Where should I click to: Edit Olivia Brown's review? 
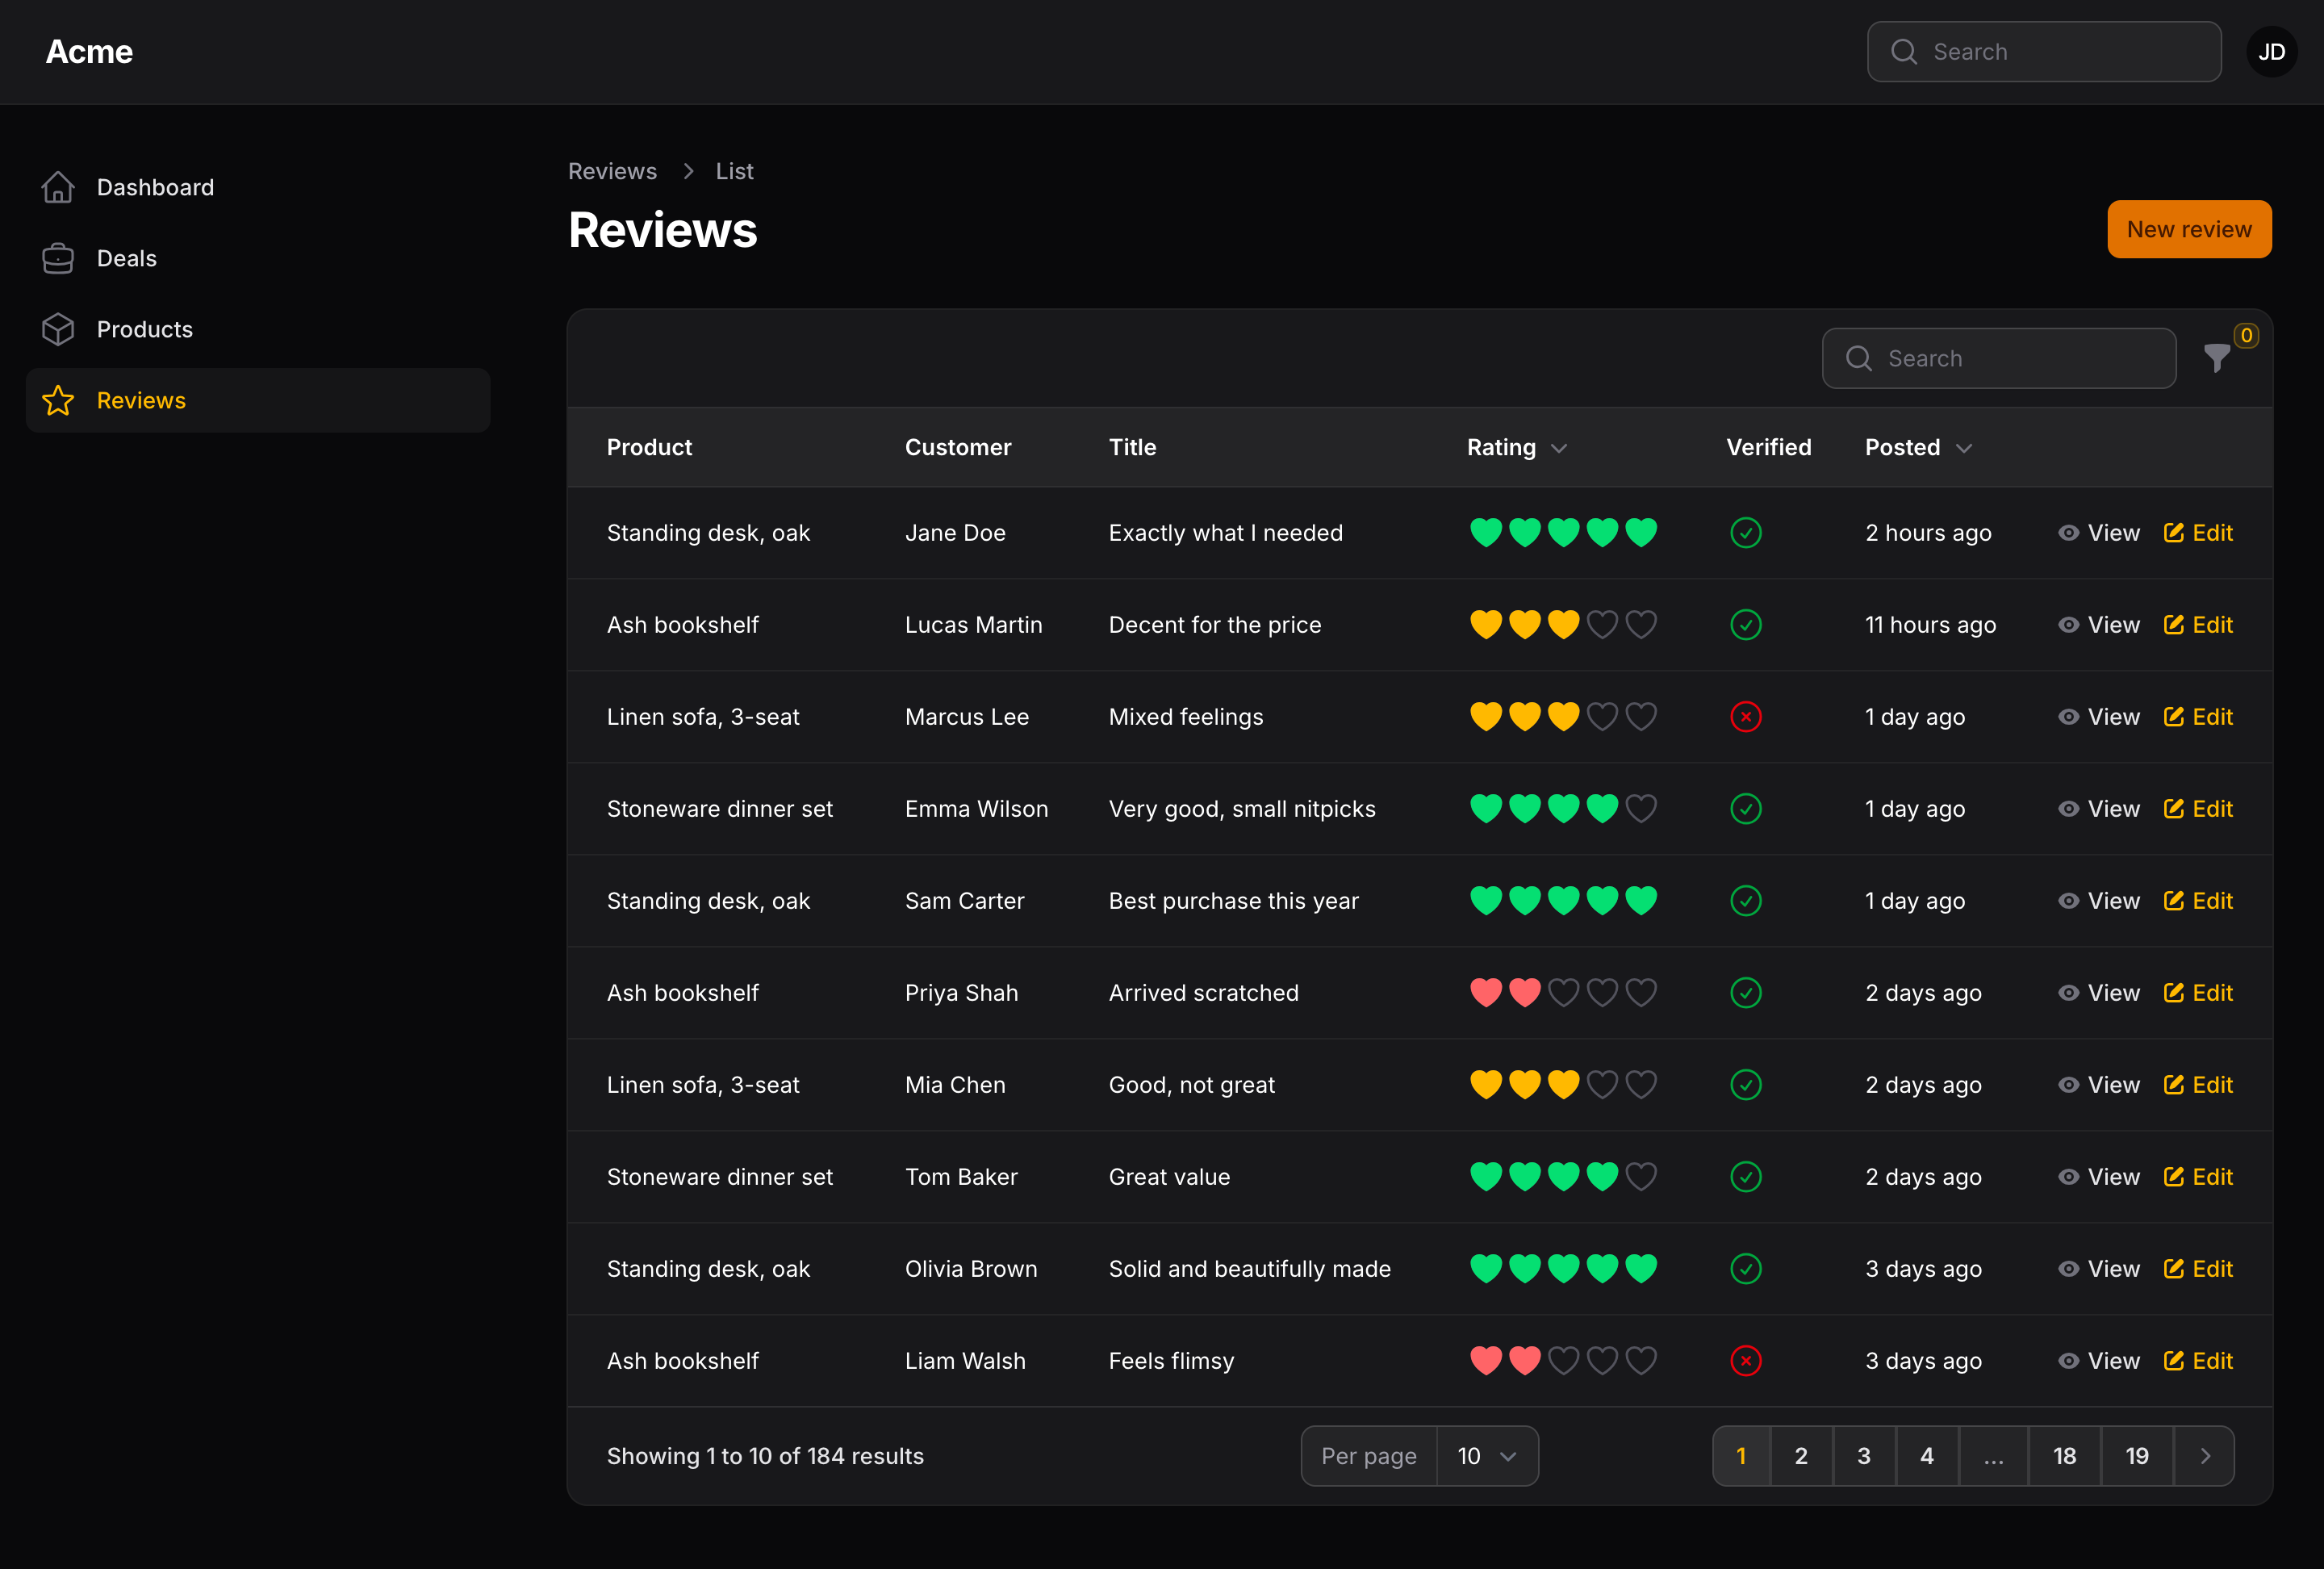click(2197, 1269)
